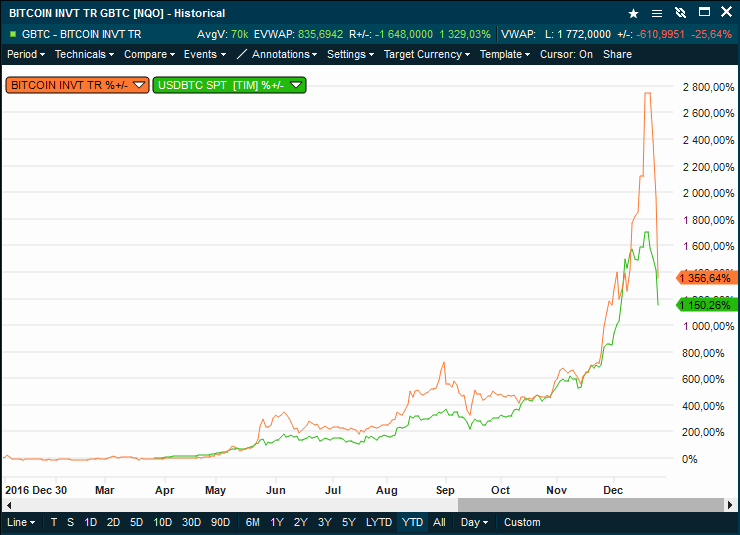Click the unlink chain icon in title bar
The width and height of the screenshot is (740, 535).
click(x=680, y=13)
